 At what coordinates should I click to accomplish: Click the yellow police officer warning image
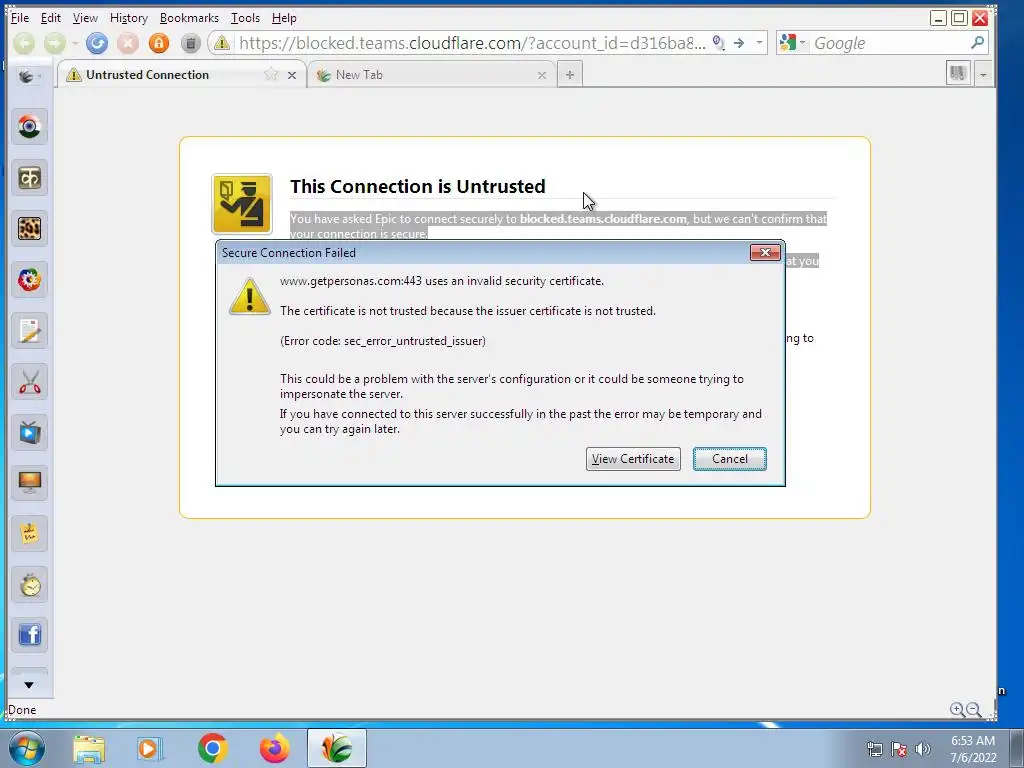pos(242,204)
